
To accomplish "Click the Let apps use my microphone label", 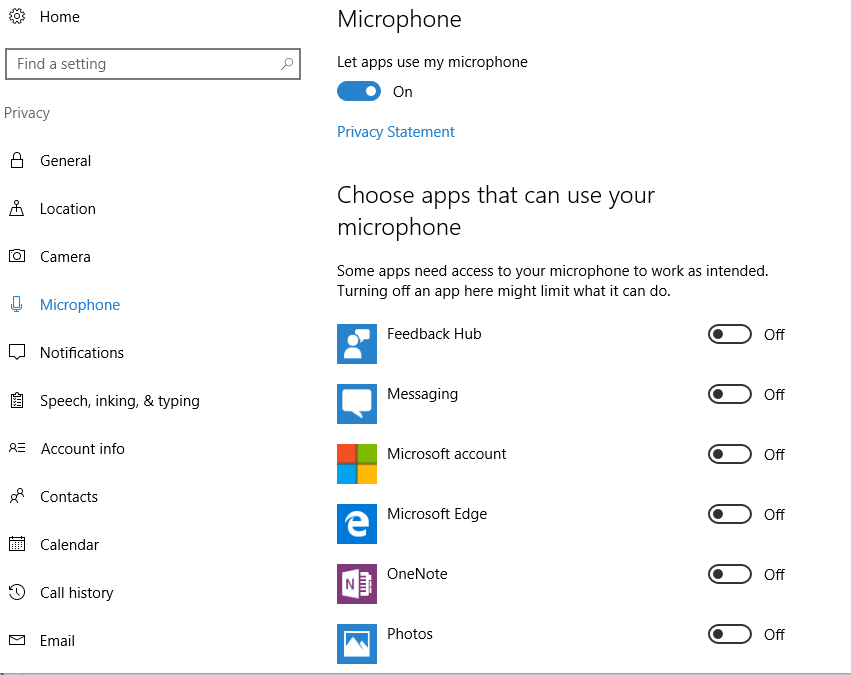I will (432, 62).
